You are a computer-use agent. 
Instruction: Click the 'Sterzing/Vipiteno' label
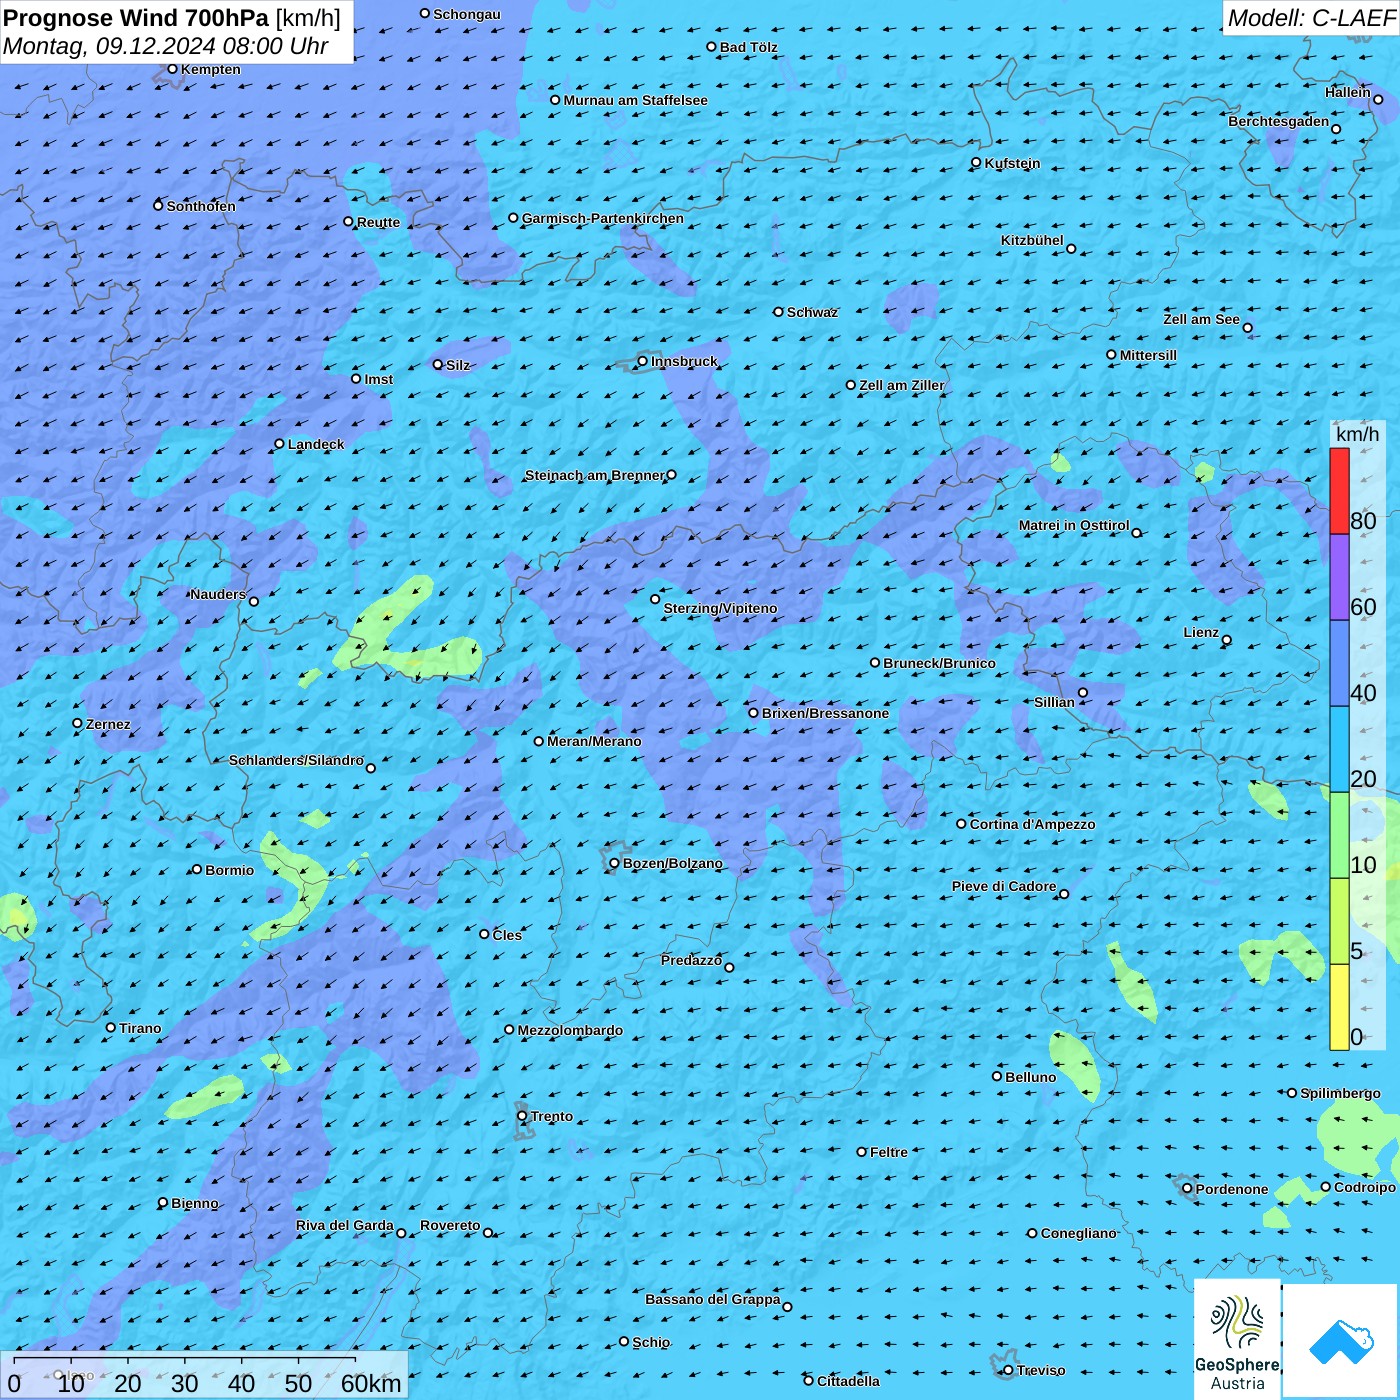tap(720, 608)
